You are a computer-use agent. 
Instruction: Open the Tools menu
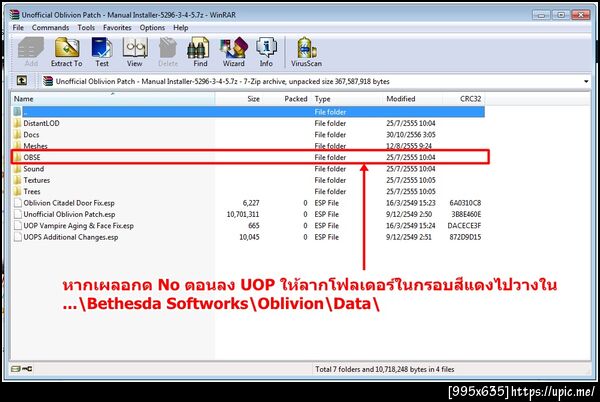[86, 28]
